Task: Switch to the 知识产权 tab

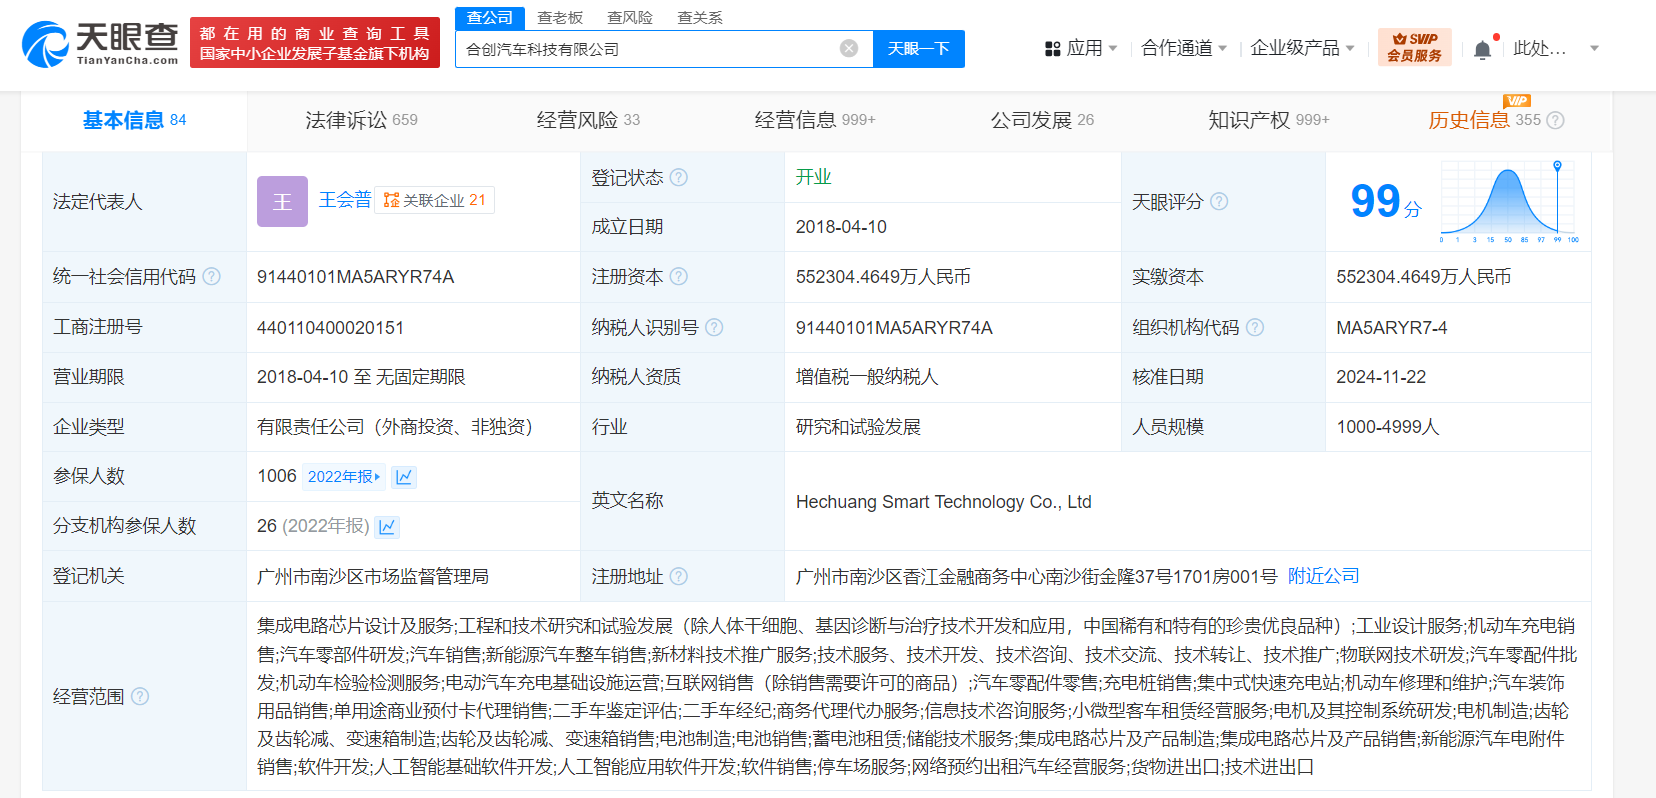Action: [1268, 121]
